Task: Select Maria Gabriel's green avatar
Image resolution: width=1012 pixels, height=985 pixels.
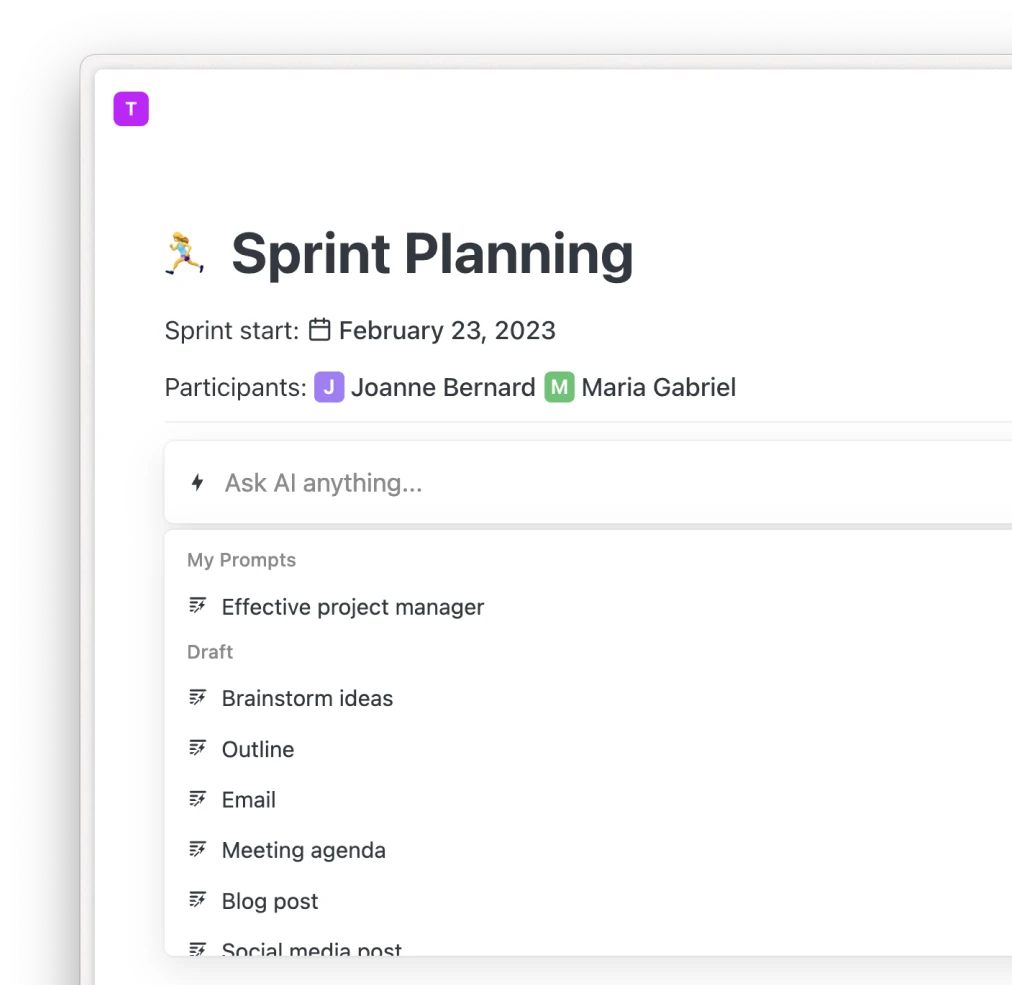Action: (559, 386)
